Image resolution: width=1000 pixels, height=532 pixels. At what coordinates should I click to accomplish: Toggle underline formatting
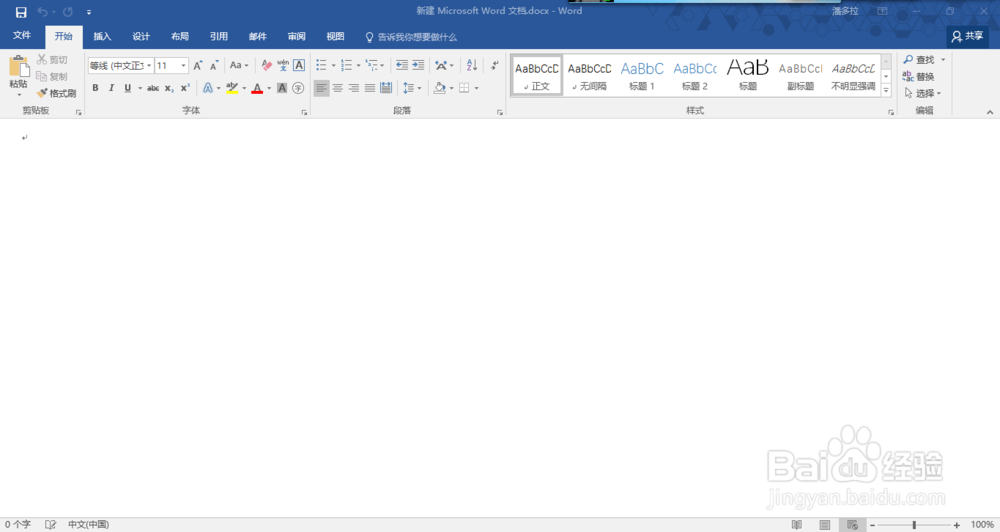tap(128, 88)
